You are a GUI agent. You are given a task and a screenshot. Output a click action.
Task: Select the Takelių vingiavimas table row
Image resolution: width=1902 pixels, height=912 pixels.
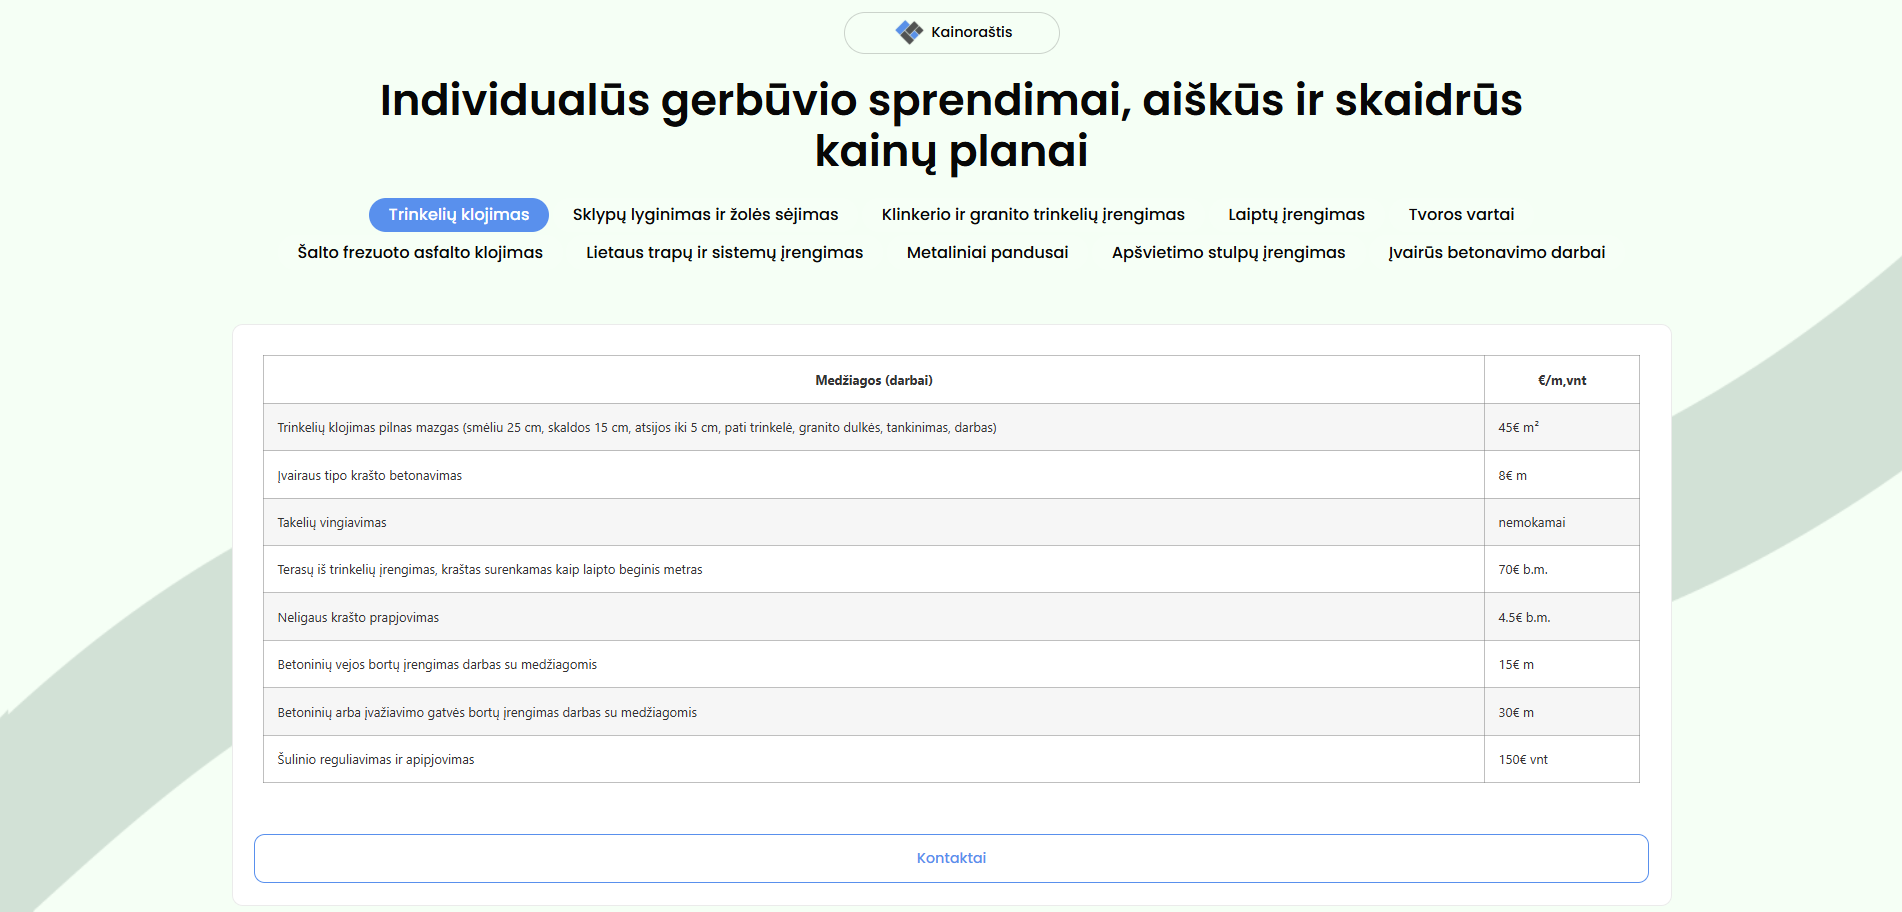[332, 523]
